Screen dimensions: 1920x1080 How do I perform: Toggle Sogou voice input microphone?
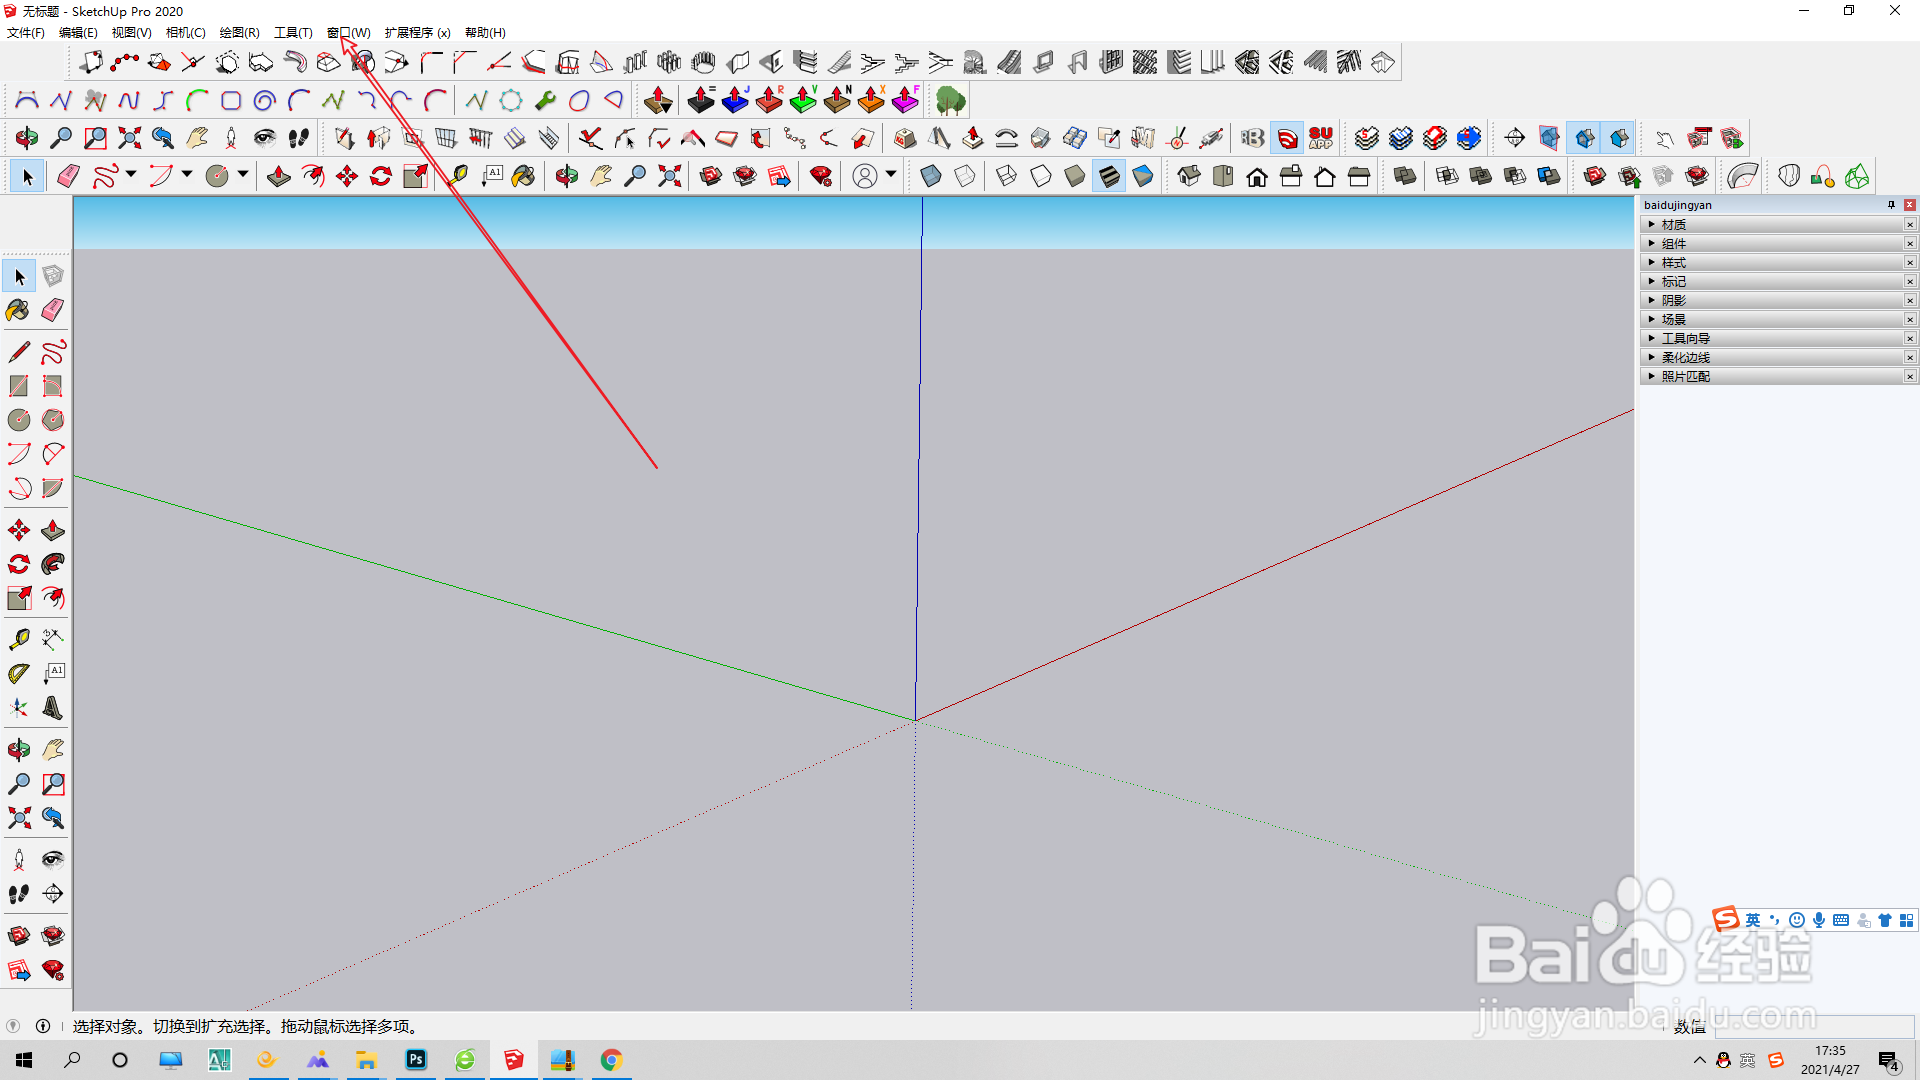[x=1819, y=920]
